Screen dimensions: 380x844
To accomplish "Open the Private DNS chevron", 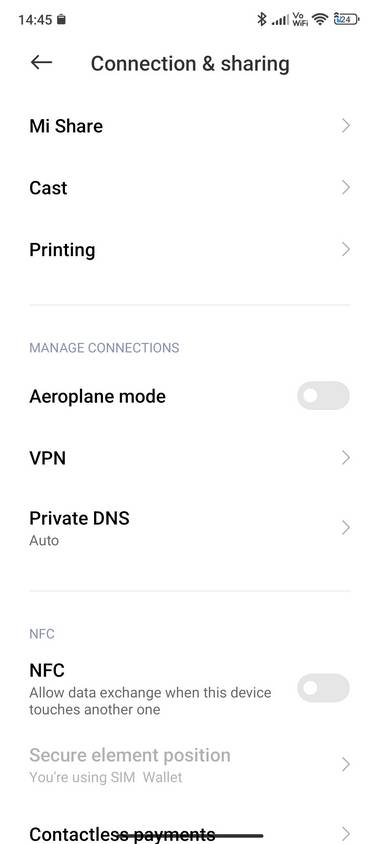I will pos(346,528).
